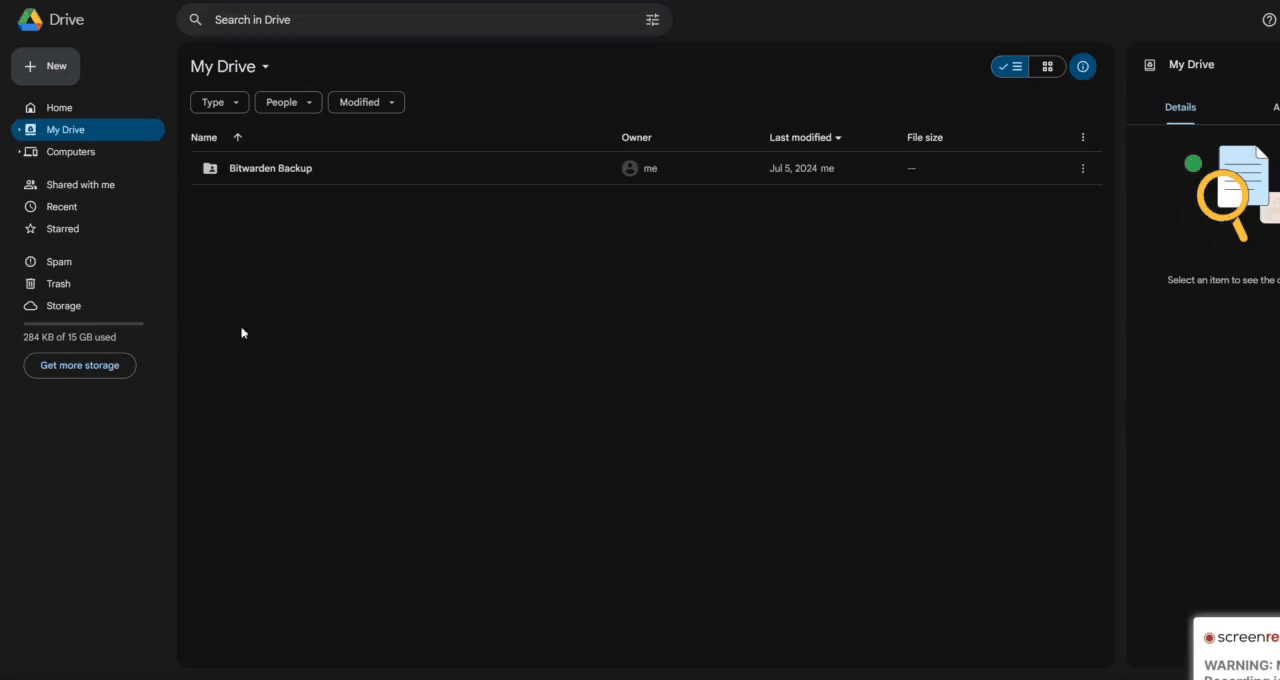Open column header more options menu
Image resolution: width=1280 pixels, height=680 pixels.
click(1082, 138)
